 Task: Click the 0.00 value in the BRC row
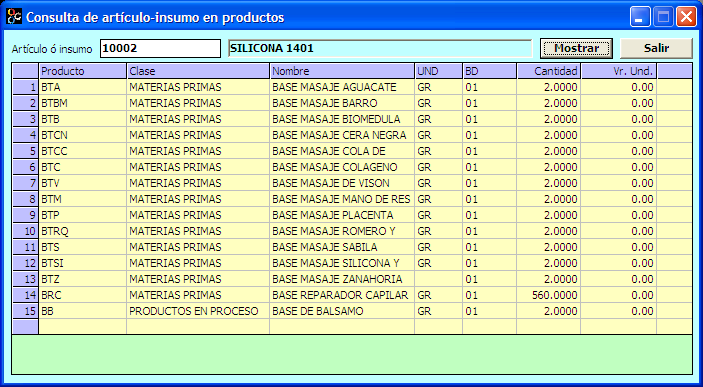619,295
